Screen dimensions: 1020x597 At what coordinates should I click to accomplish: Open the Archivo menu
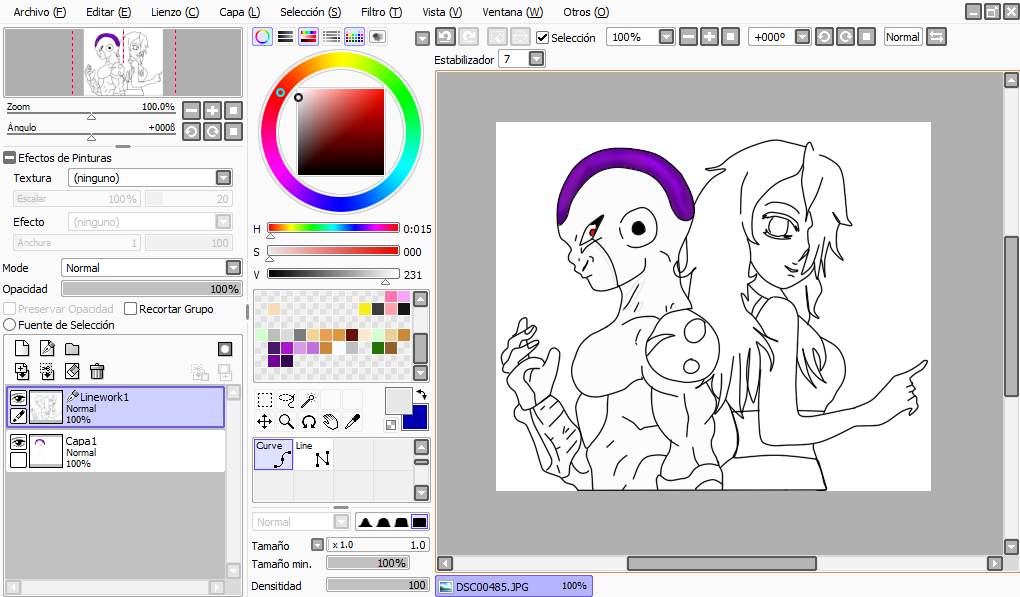[x=40, y=12]
